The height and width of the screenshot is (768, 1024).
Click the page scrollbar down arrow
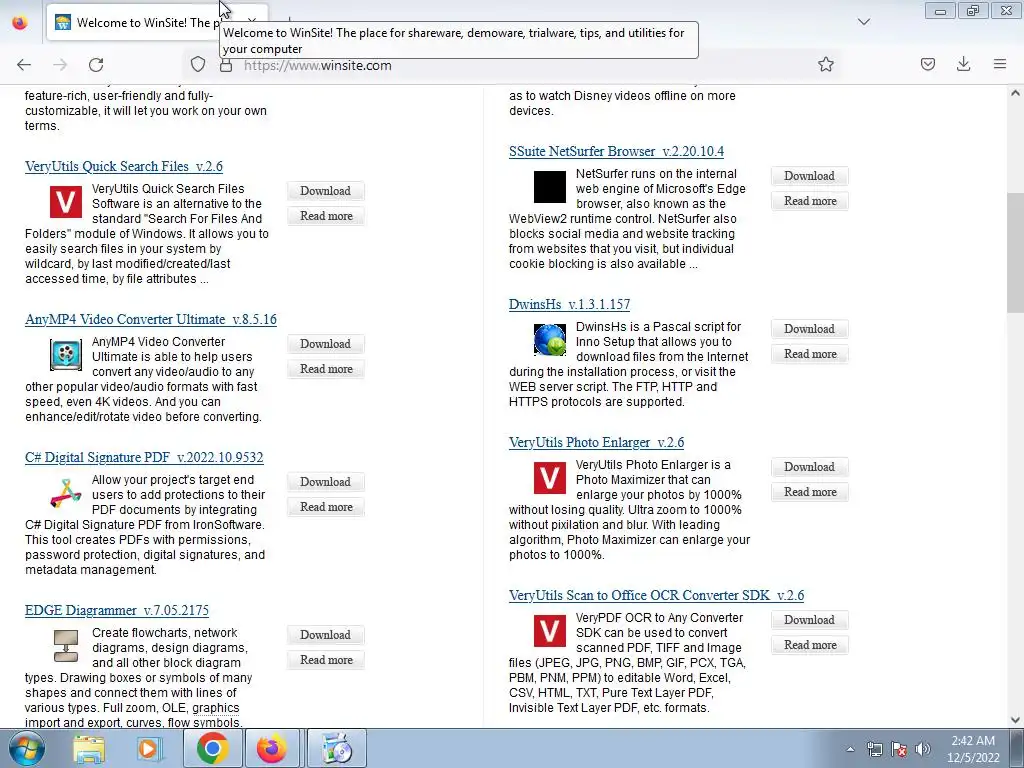pyautogui.click(x=1015, y=720)
